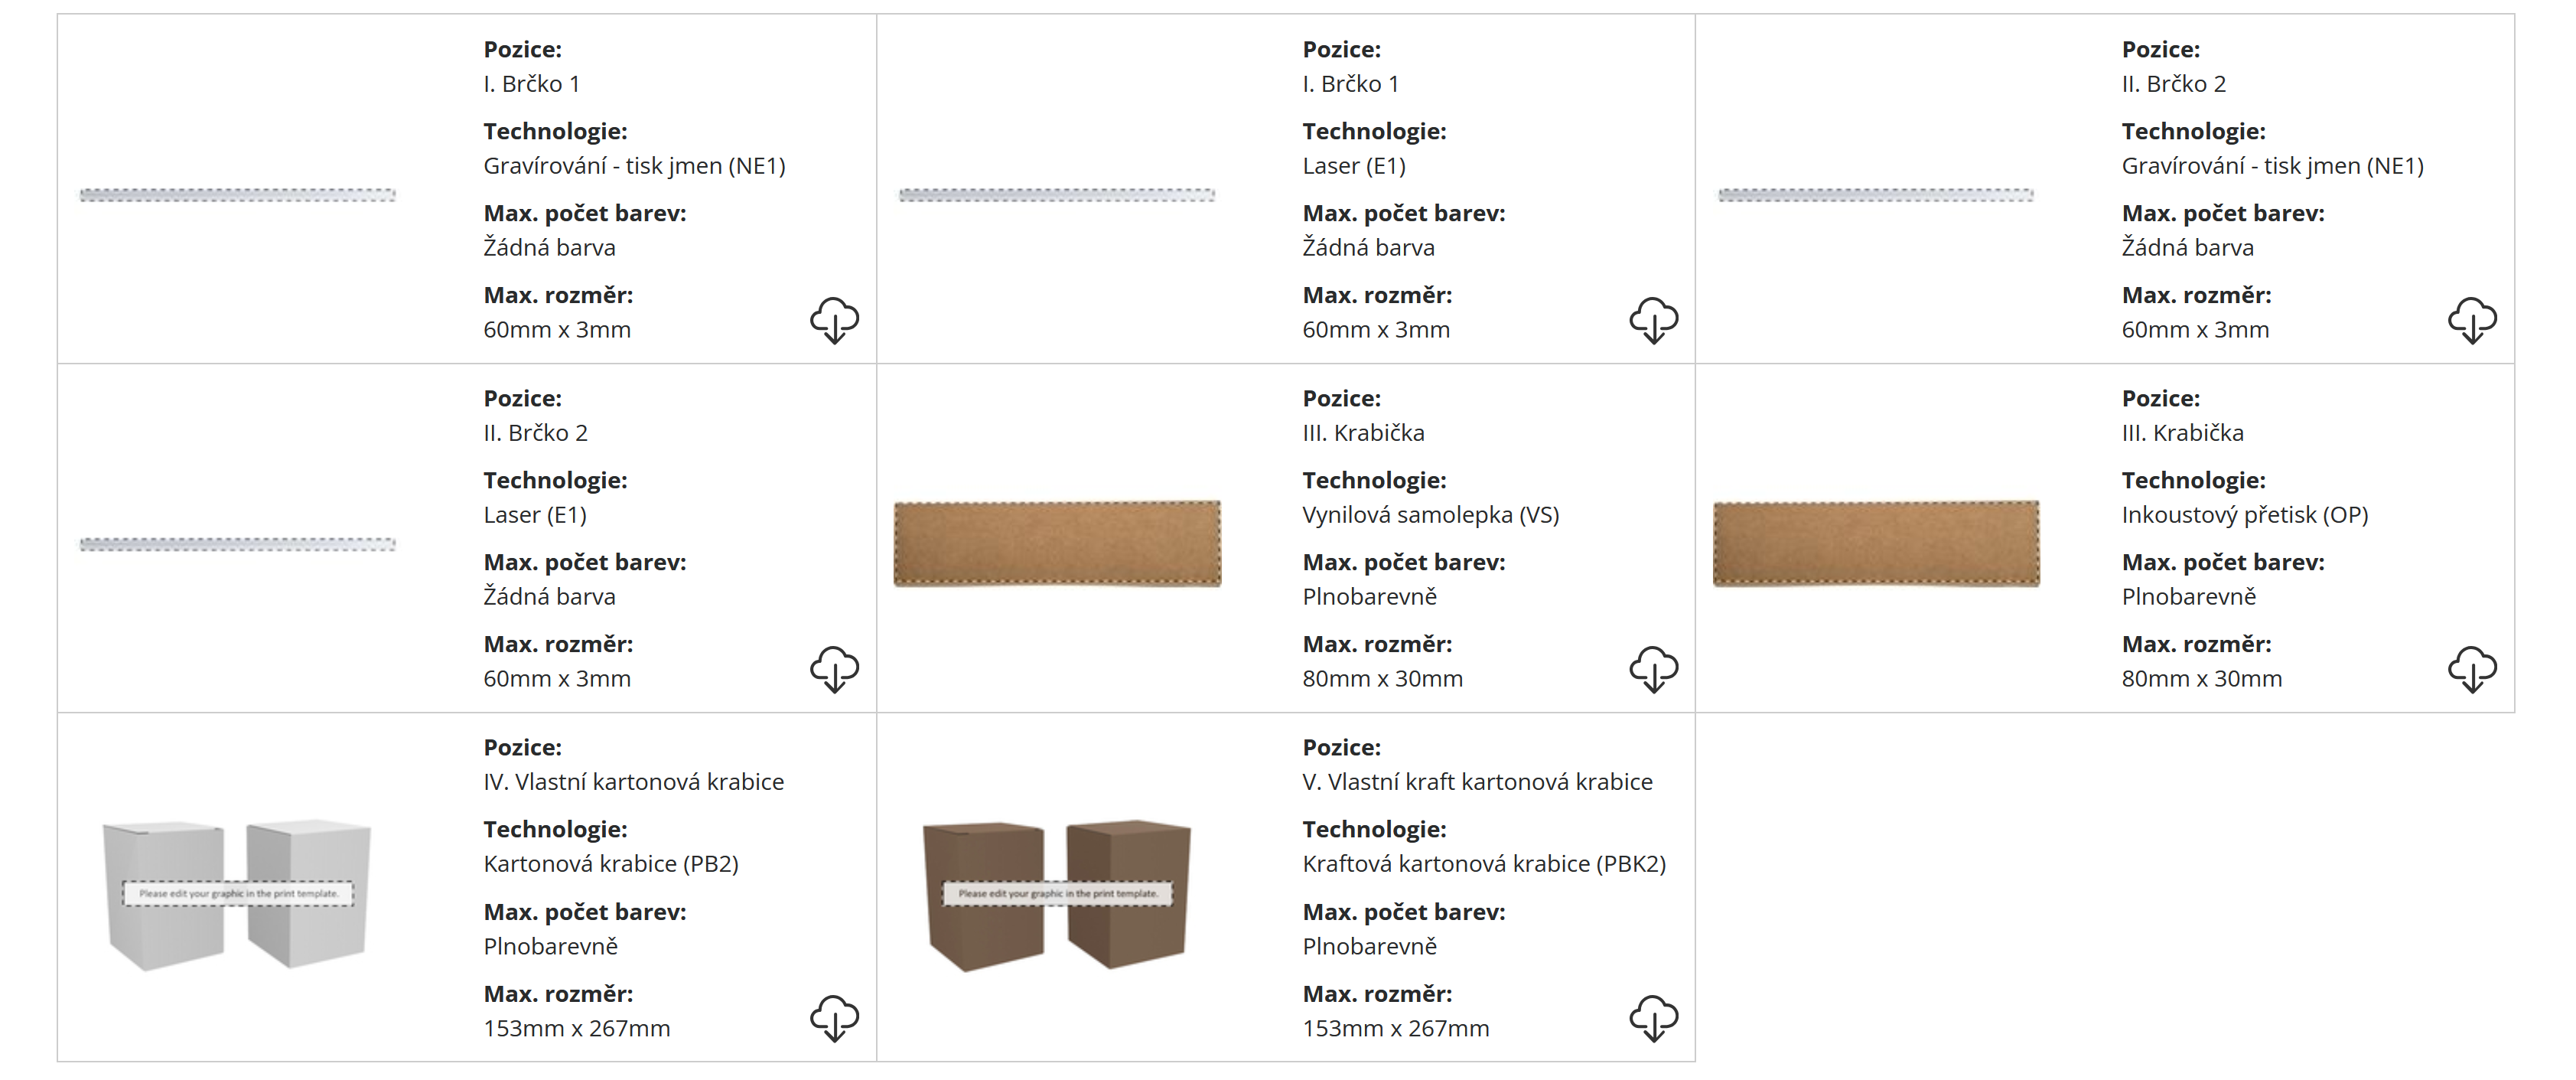Download the Kartonová krabice (PB2) template

point(834,1018)
